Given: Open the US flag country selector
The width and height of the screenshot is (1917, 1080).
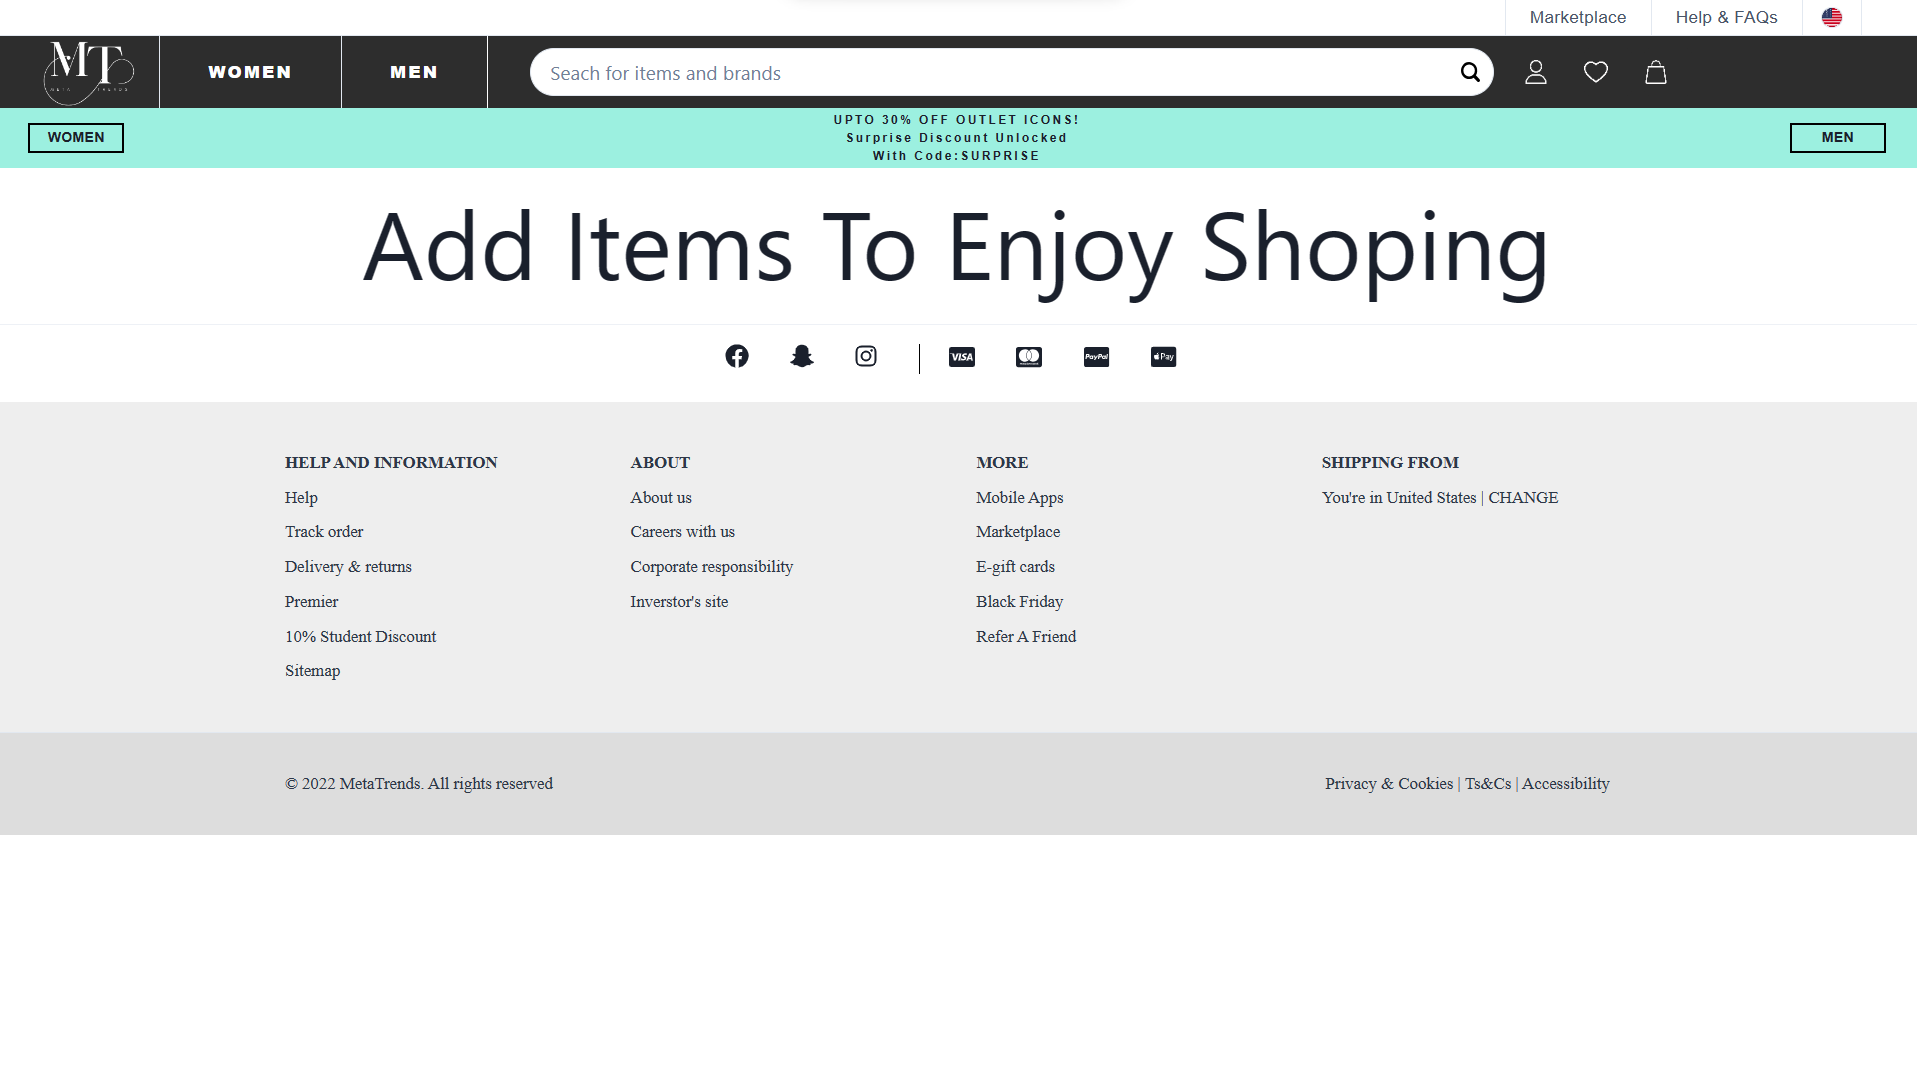Looking at the screenshot, I should pyautogui.click(x=1831, y=17).
